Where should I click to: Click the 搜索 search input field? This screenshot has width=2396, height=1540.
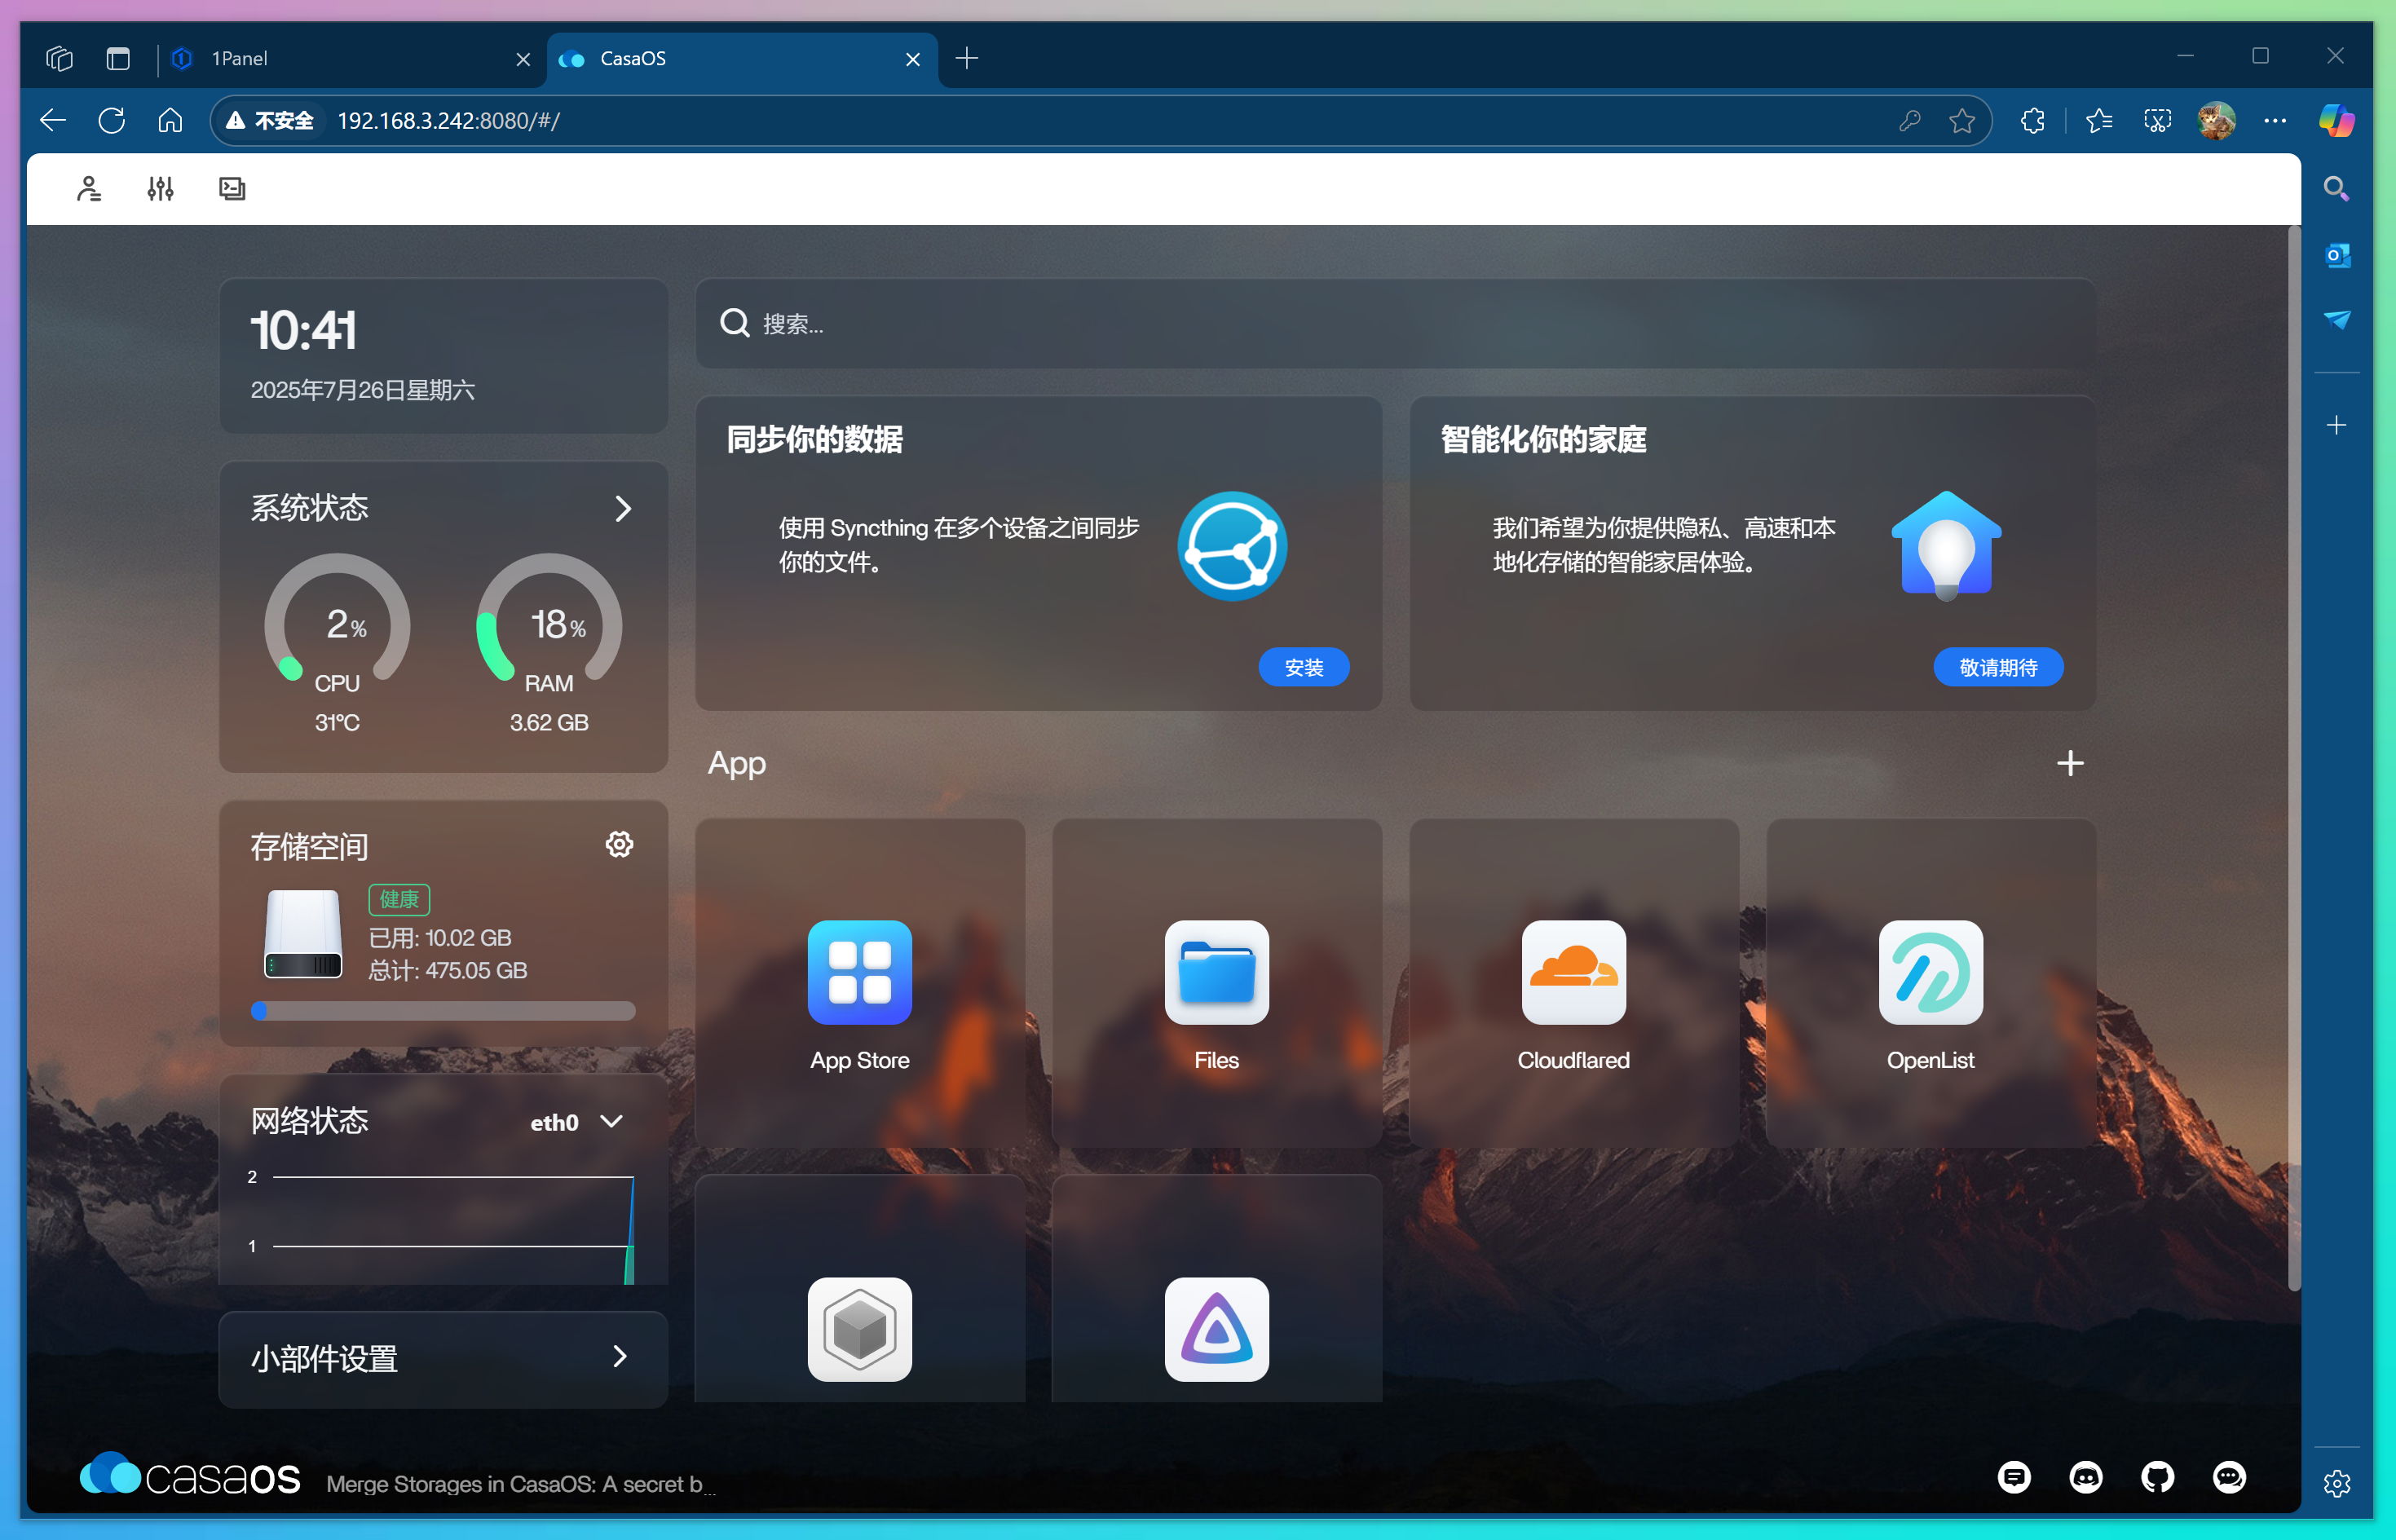[1100, 324]
